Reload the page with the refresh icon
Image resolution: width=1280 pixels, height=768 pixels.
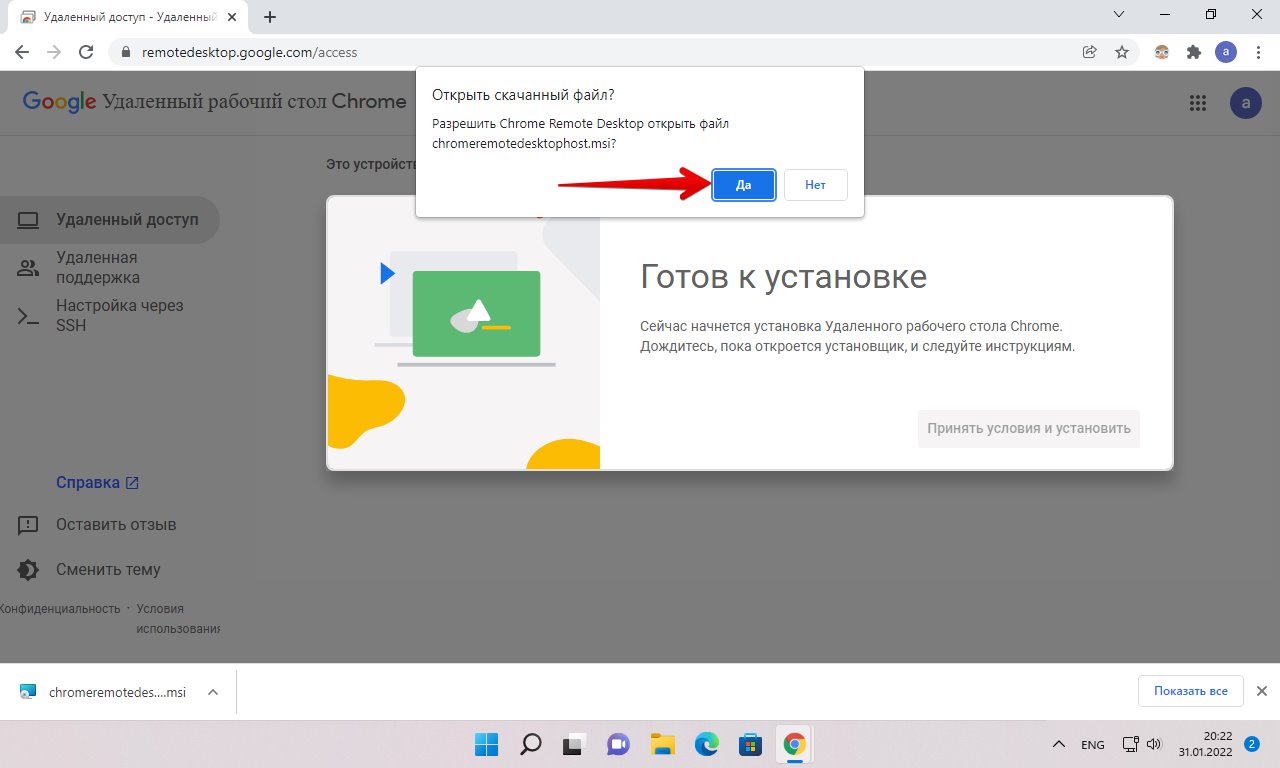point(86,52)
